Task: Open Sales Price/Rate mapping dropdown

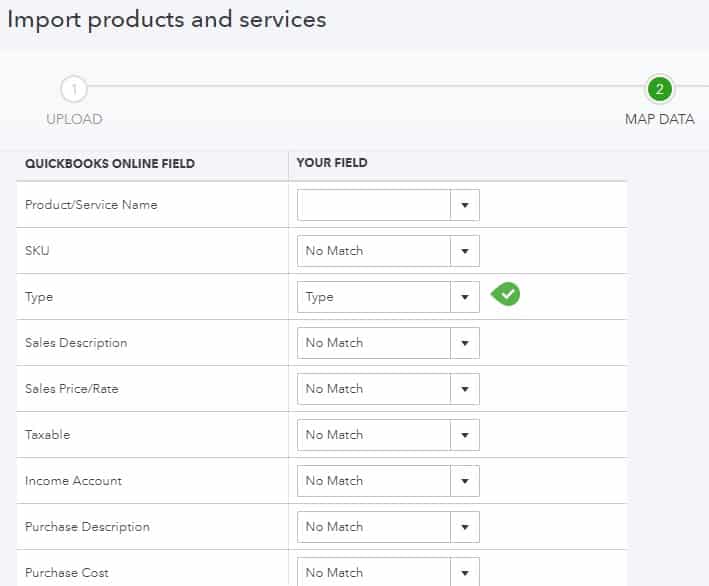Action: point(465,389)
